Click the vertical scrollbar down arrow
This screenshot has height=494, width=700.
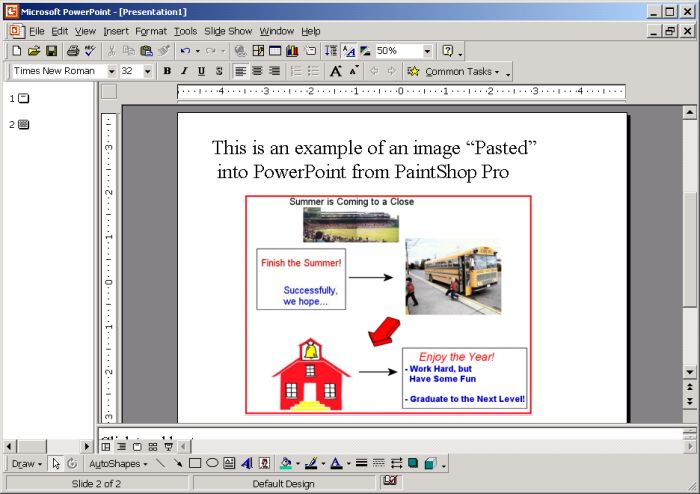click(x=689, y=371)
